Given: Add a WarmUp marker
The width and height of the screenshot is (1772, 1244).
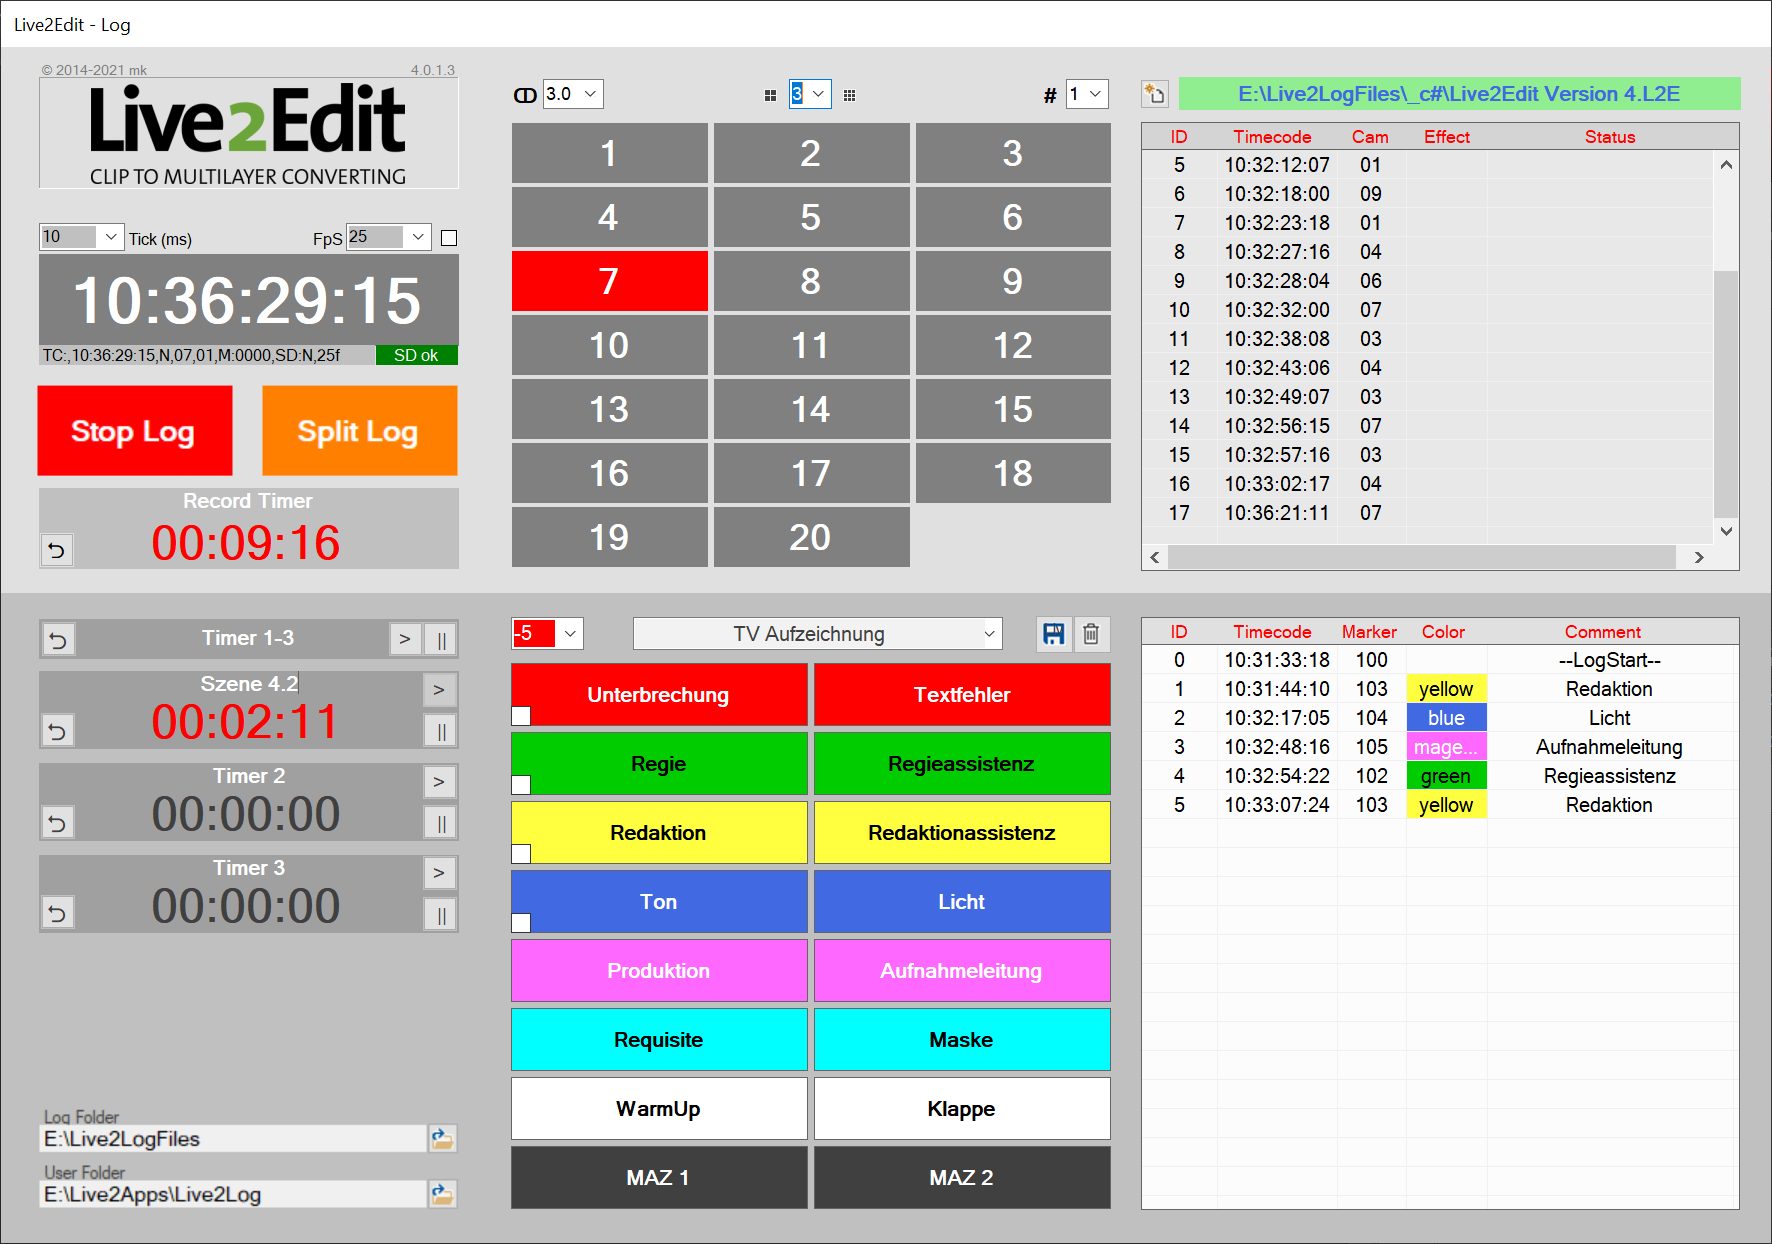Looking at the screenshot, I should [659, 1109].
